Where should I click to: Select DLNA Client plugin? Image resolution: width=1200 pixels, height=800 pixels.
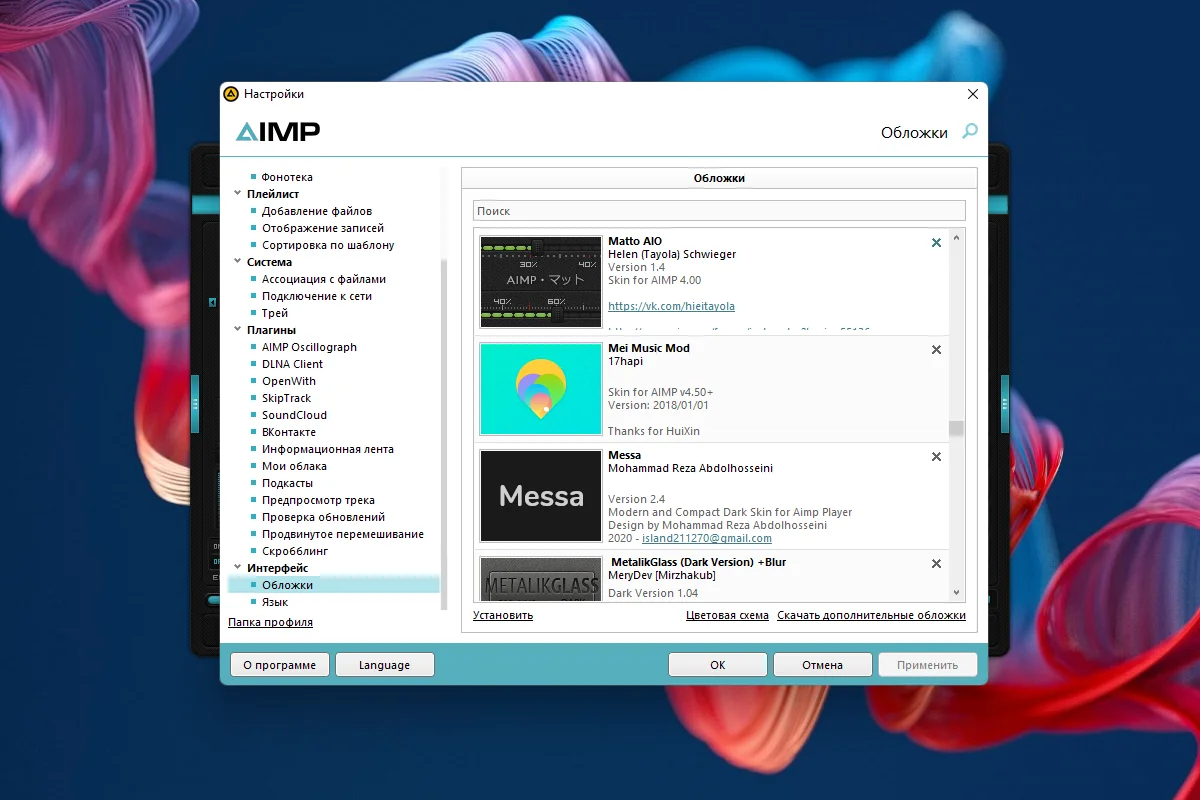click(293, 364)
